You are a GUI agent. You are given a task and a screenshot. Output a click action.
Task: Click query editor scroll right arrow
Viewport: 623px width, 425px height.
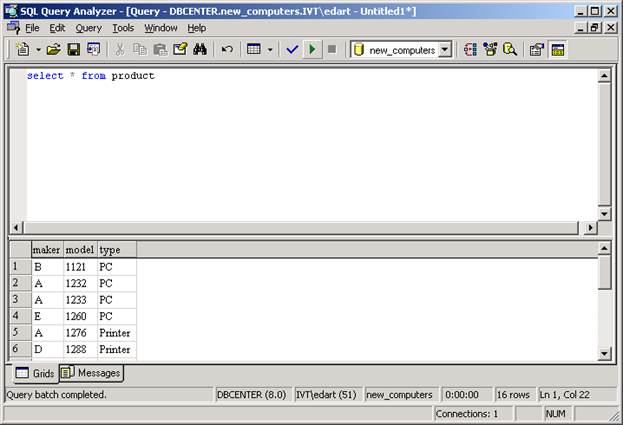pos(590,228)
